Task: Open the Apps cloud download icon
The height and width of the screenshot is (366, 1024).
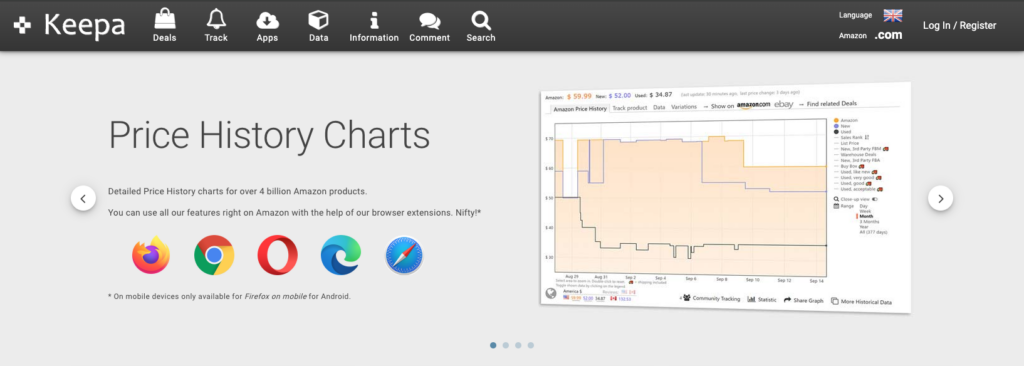Action: pos(267,20)
